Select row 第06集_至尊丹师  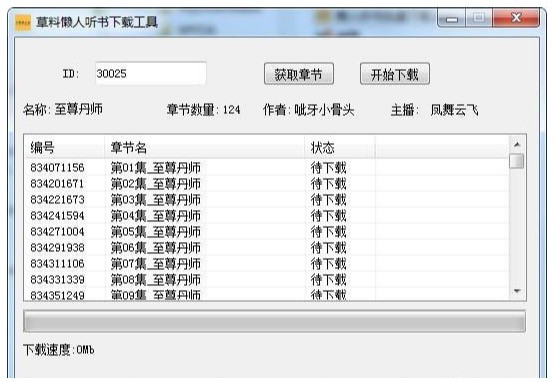(x=267, y=247)
